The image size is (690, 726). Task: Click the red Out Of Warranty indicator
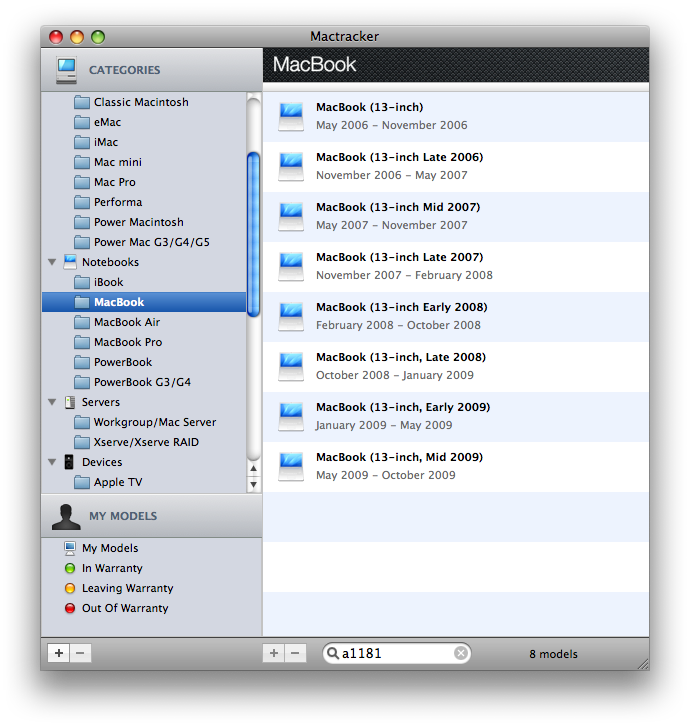pos(70,608)
